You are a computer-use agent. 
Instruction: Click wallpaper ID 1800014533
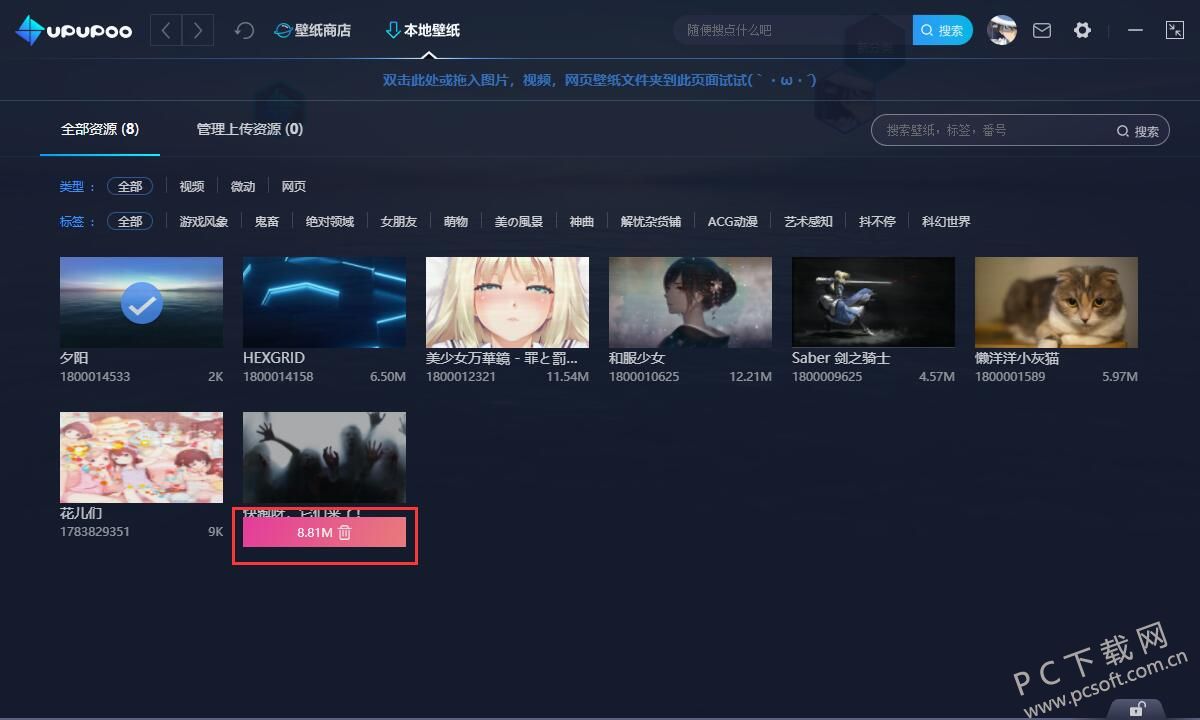95,377
